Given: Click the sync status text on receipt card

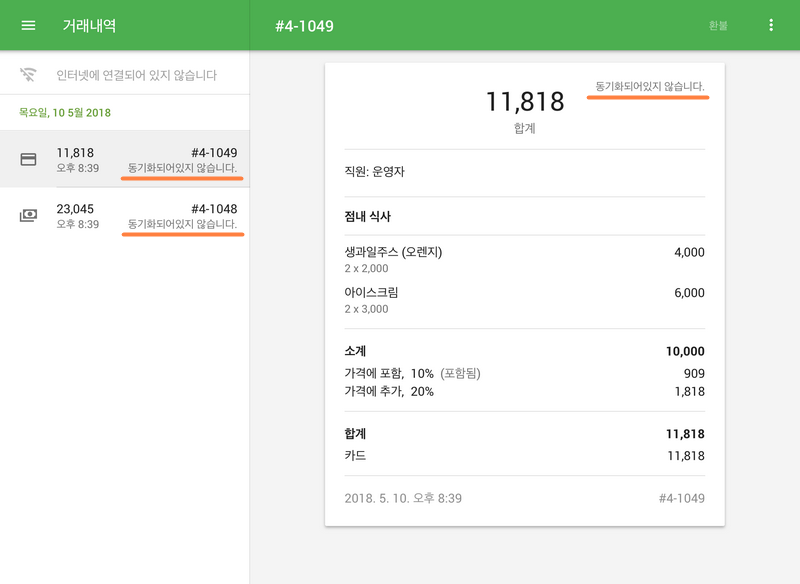Looking at the screenshot, I should 649,87.
